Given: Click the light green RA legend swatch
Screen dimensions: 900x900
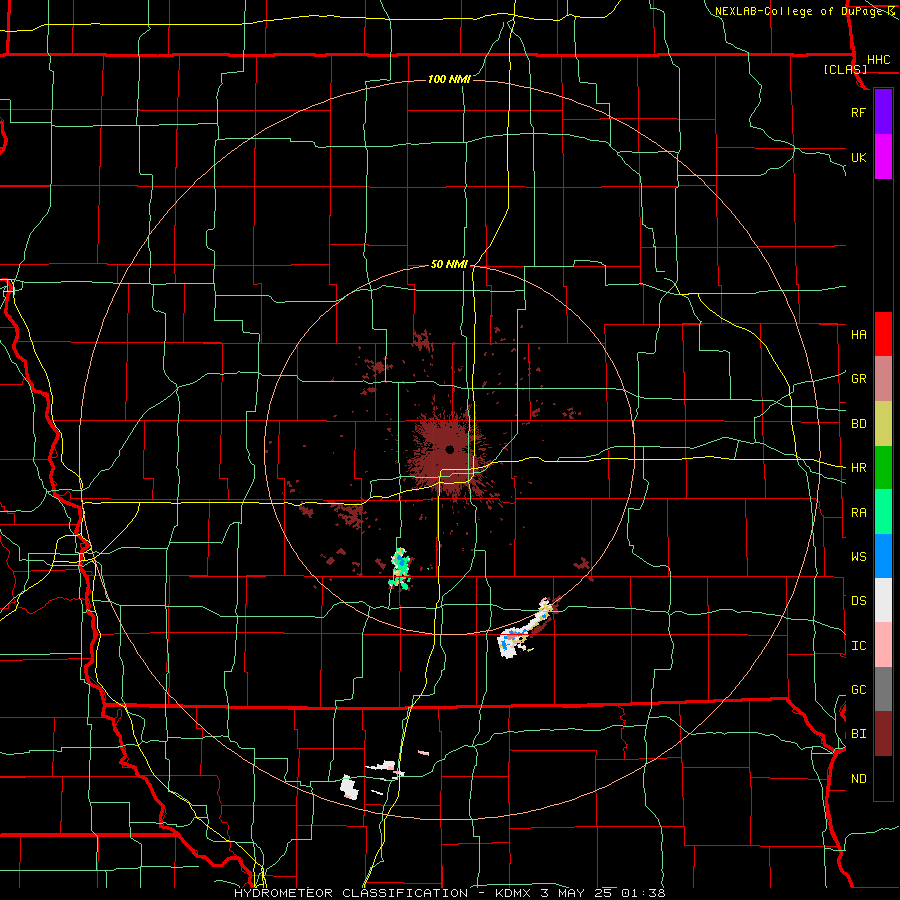Looking at the screenshot, I should [883, 512].
